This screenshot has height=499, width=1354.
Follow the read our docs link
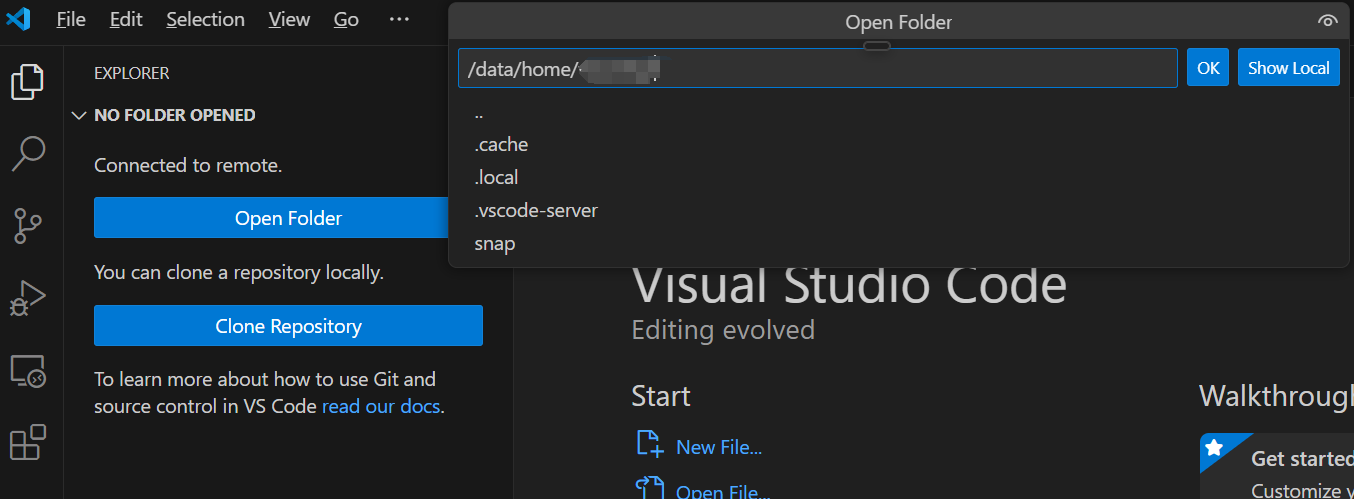(381, 407)
